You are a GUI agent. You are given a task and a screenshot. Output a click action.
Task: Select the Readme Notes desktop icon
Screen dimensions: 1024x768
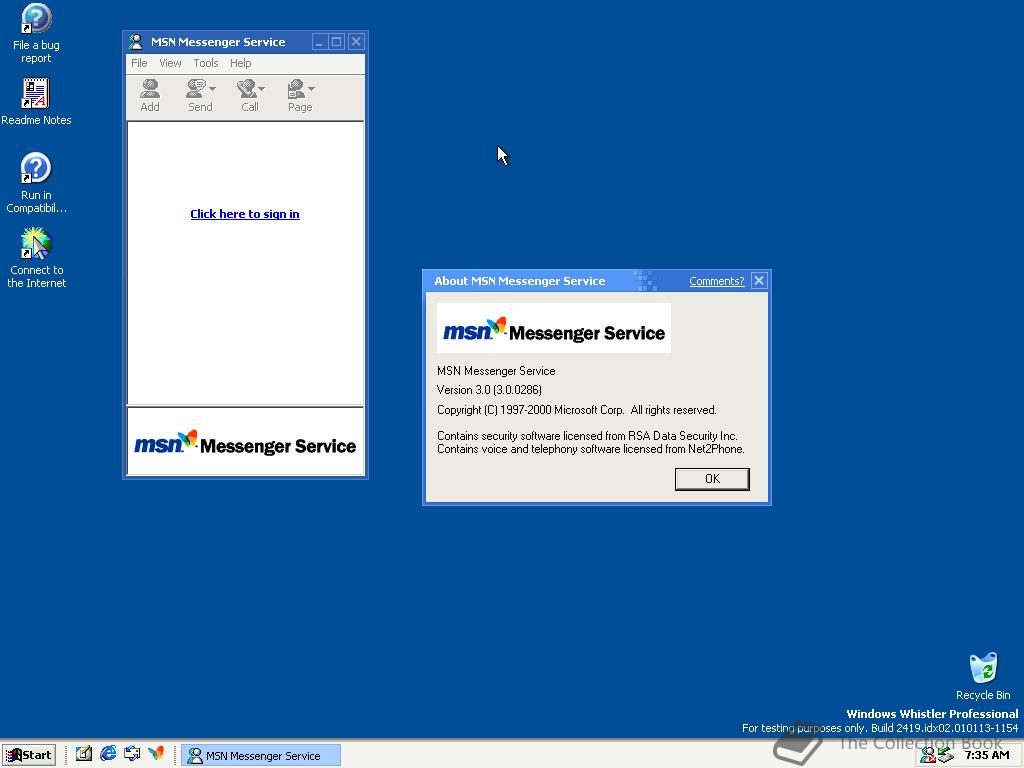pyautogui.click(x=36, y=102)
